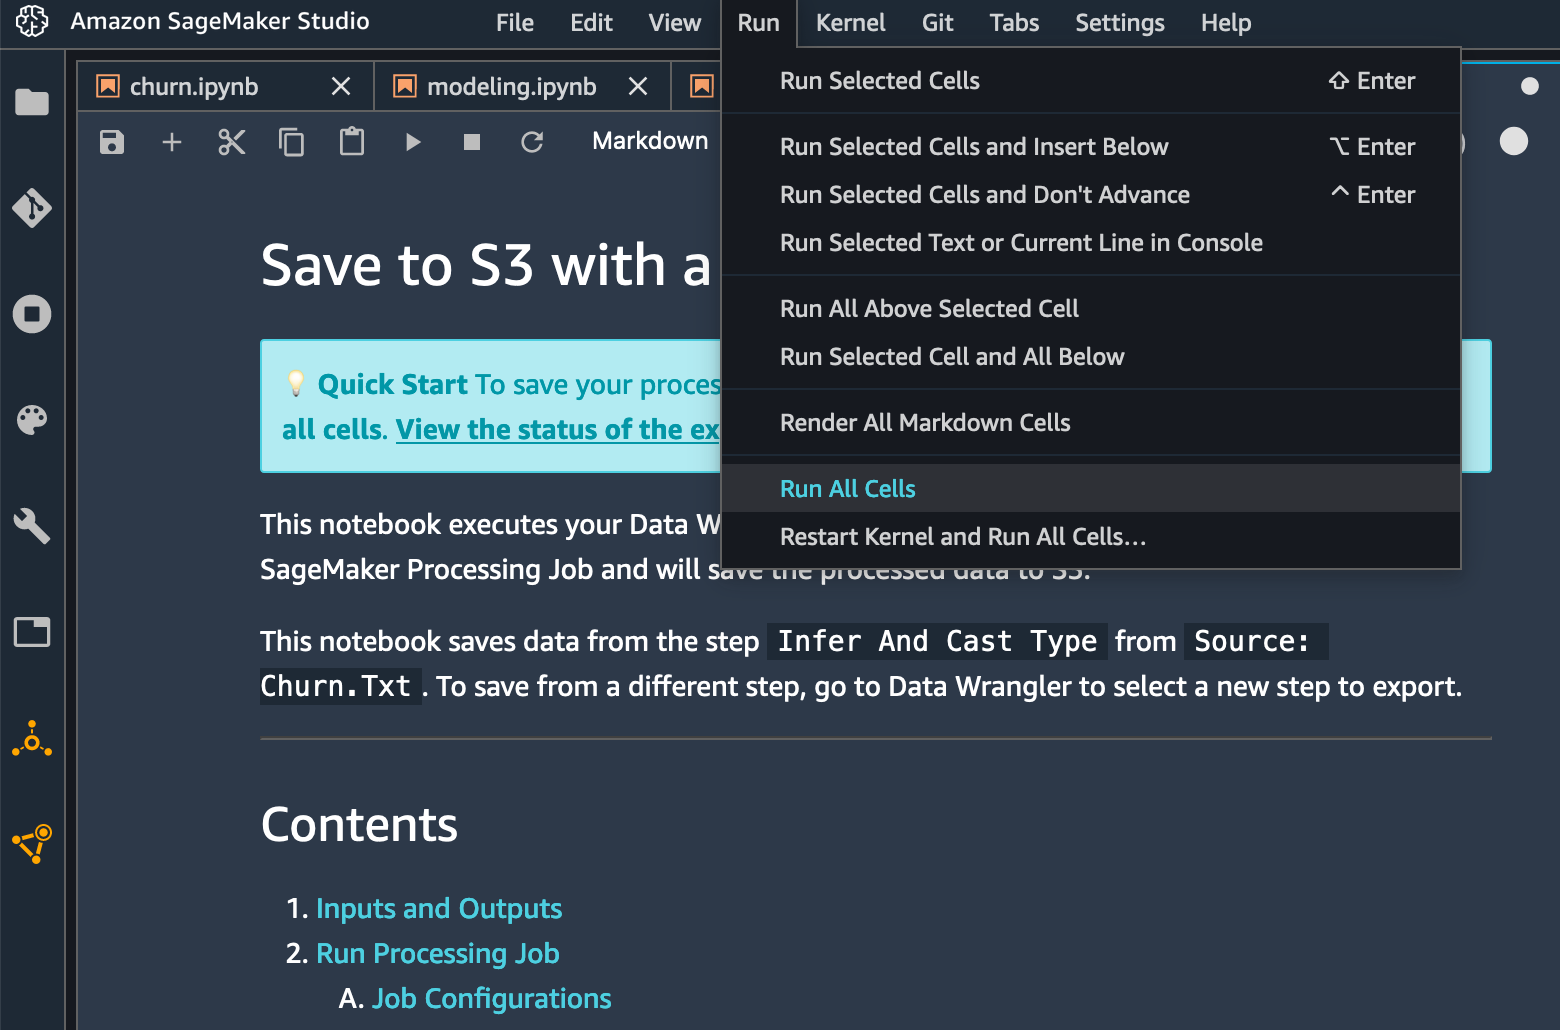Click the modeling.ipynb notebook tab icon
This screenshot has height=1030, width=1560.
[405, 86]
